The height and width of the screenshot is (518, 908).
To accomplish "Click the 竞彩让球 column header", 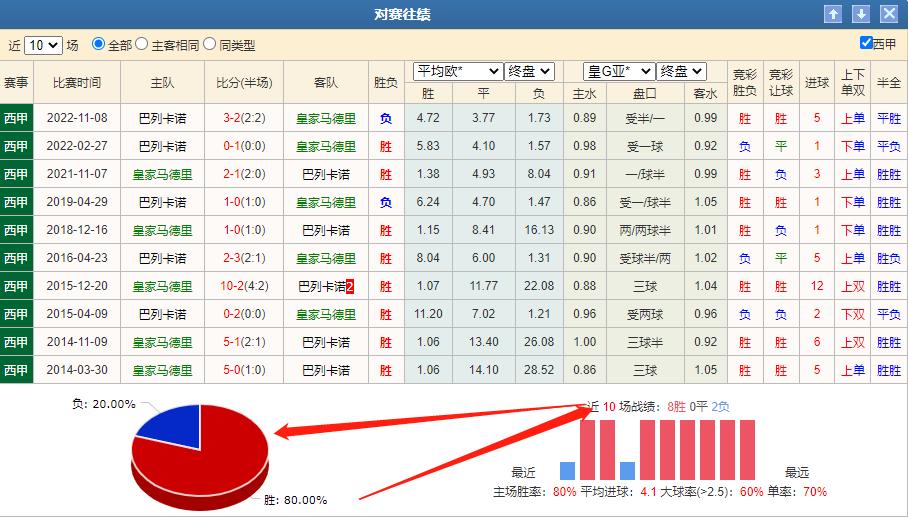I will click(x=781, y=82).
